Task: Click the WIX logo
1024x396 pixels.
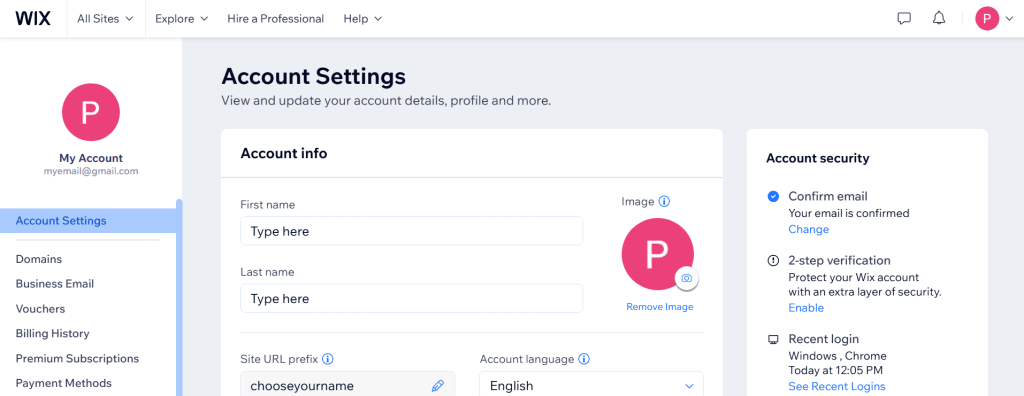Action: 33,18
